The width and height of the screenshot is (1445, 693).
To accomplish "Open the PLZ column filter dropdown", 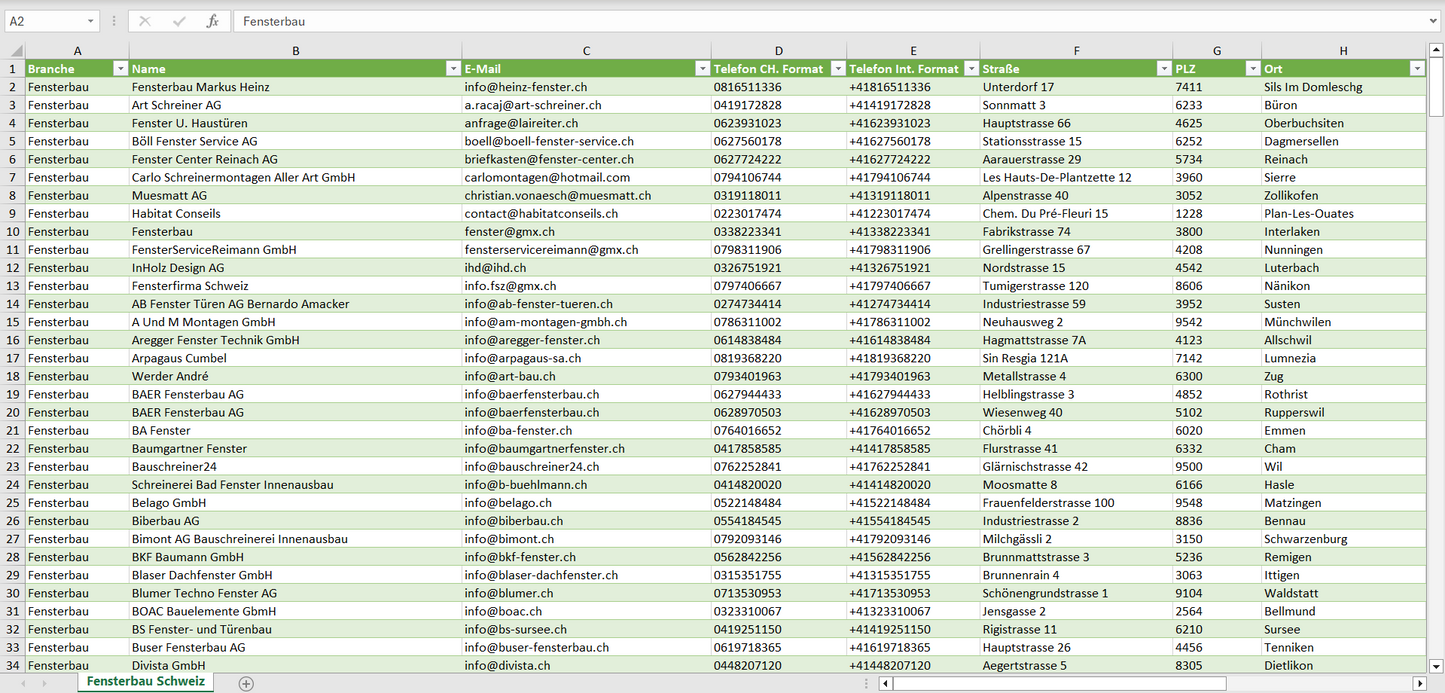I will tap(1252, 69).
